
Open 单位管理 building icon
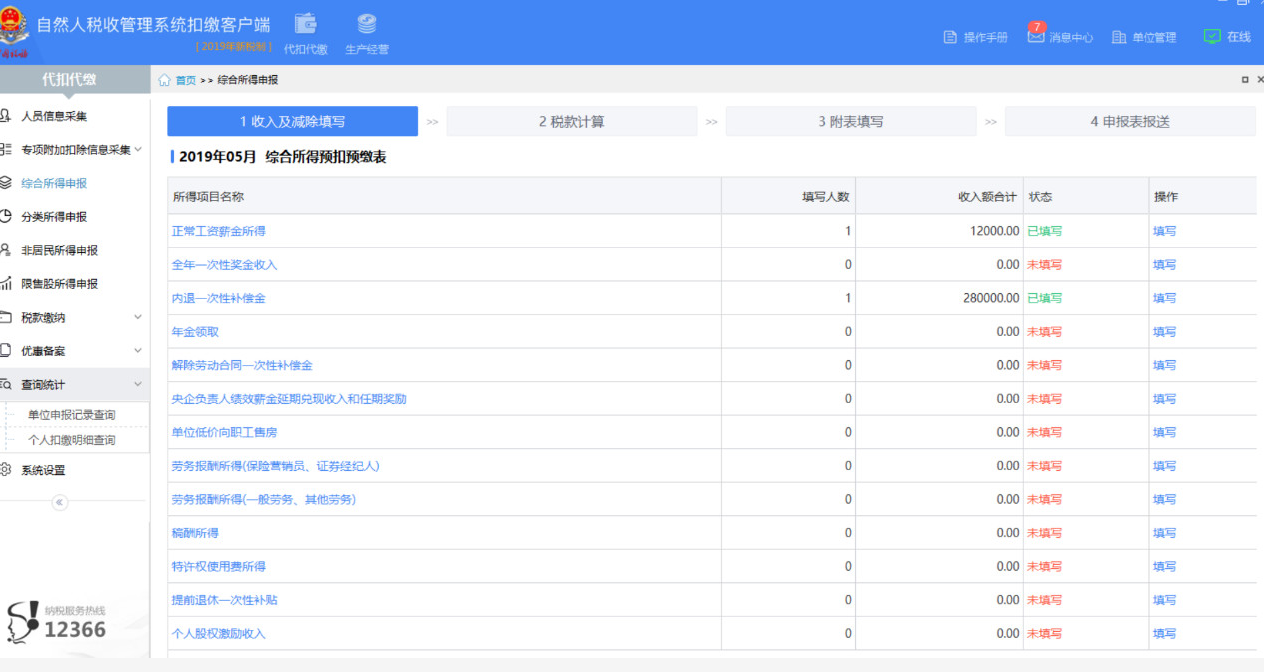click(1119, 37)
